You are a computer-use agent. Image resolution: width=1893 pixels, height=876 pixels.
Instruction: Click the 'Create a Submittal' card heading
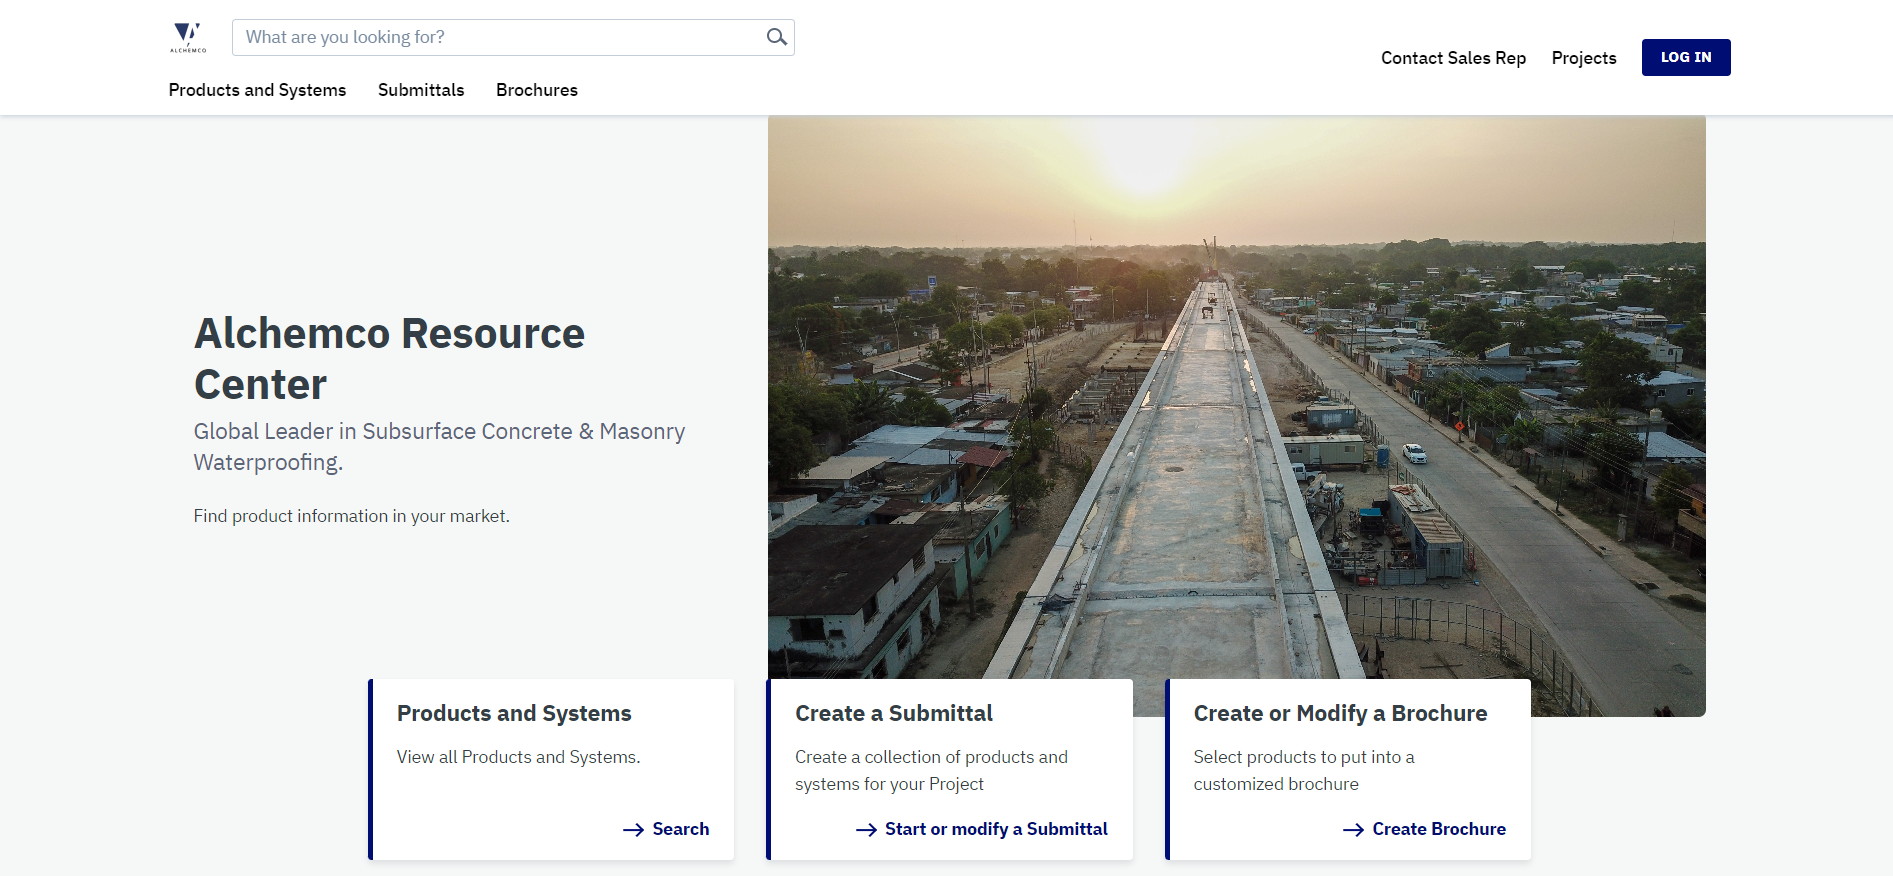893,713
